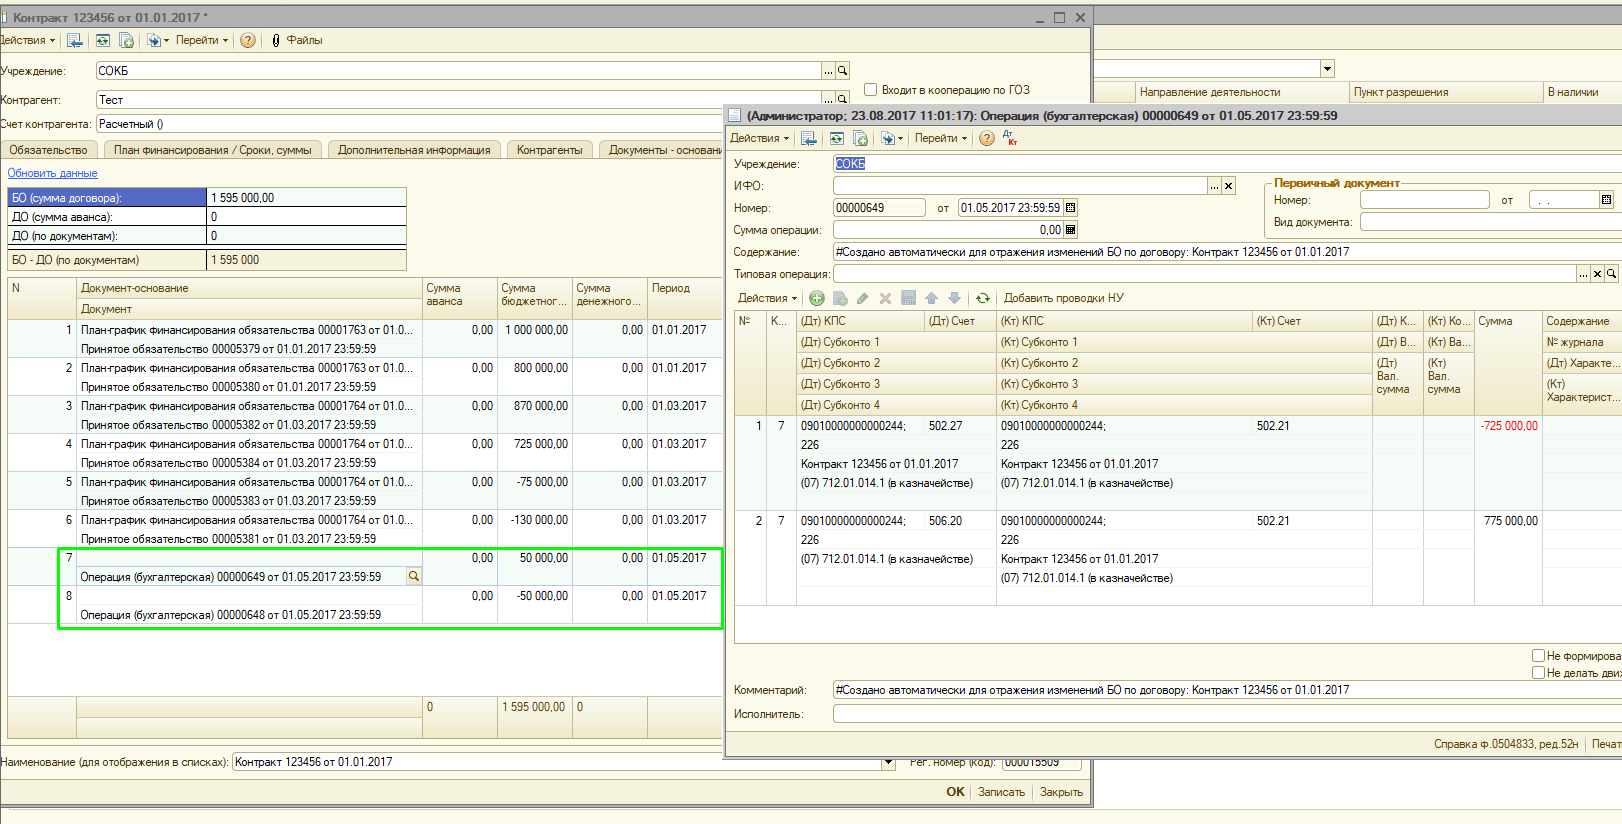
Task: Open the calculator for Сумма операции field
Action: pyautogui.click(x=1071, y=230)
